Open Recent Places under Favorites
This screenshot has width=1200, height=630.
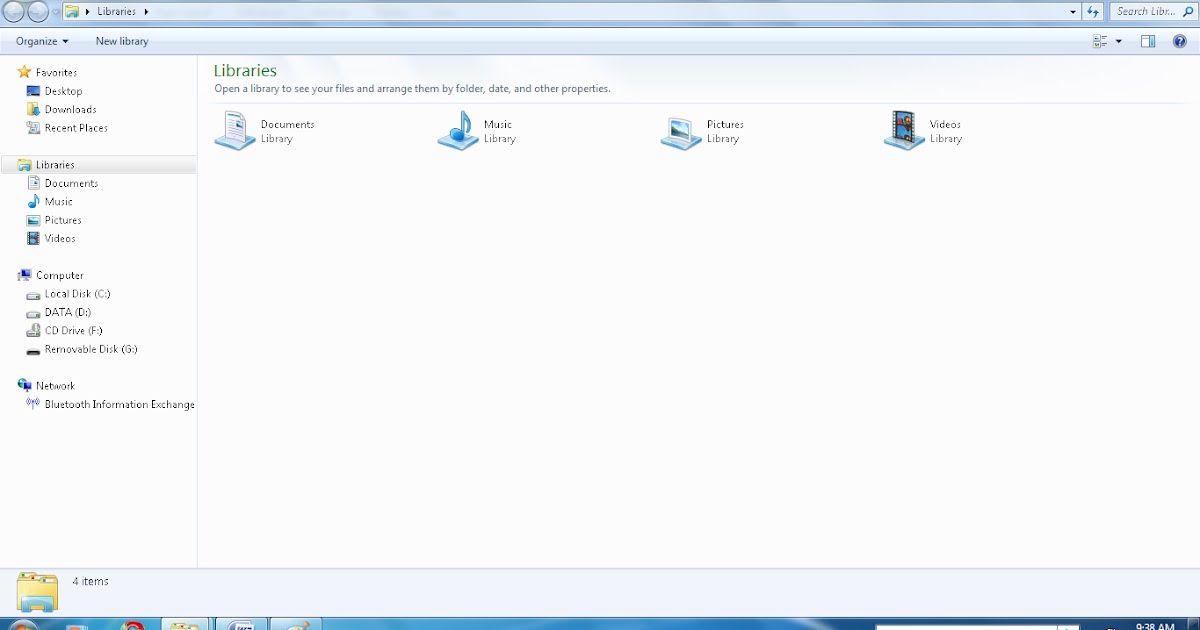[x=76, y=128]
